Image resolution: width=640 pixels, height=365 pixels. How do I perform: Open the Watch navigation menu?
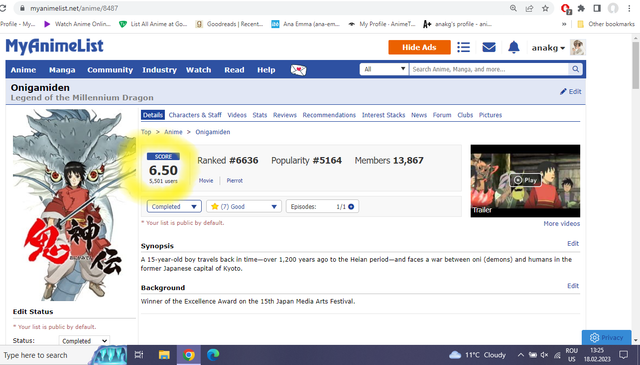(x=198, y=70)
